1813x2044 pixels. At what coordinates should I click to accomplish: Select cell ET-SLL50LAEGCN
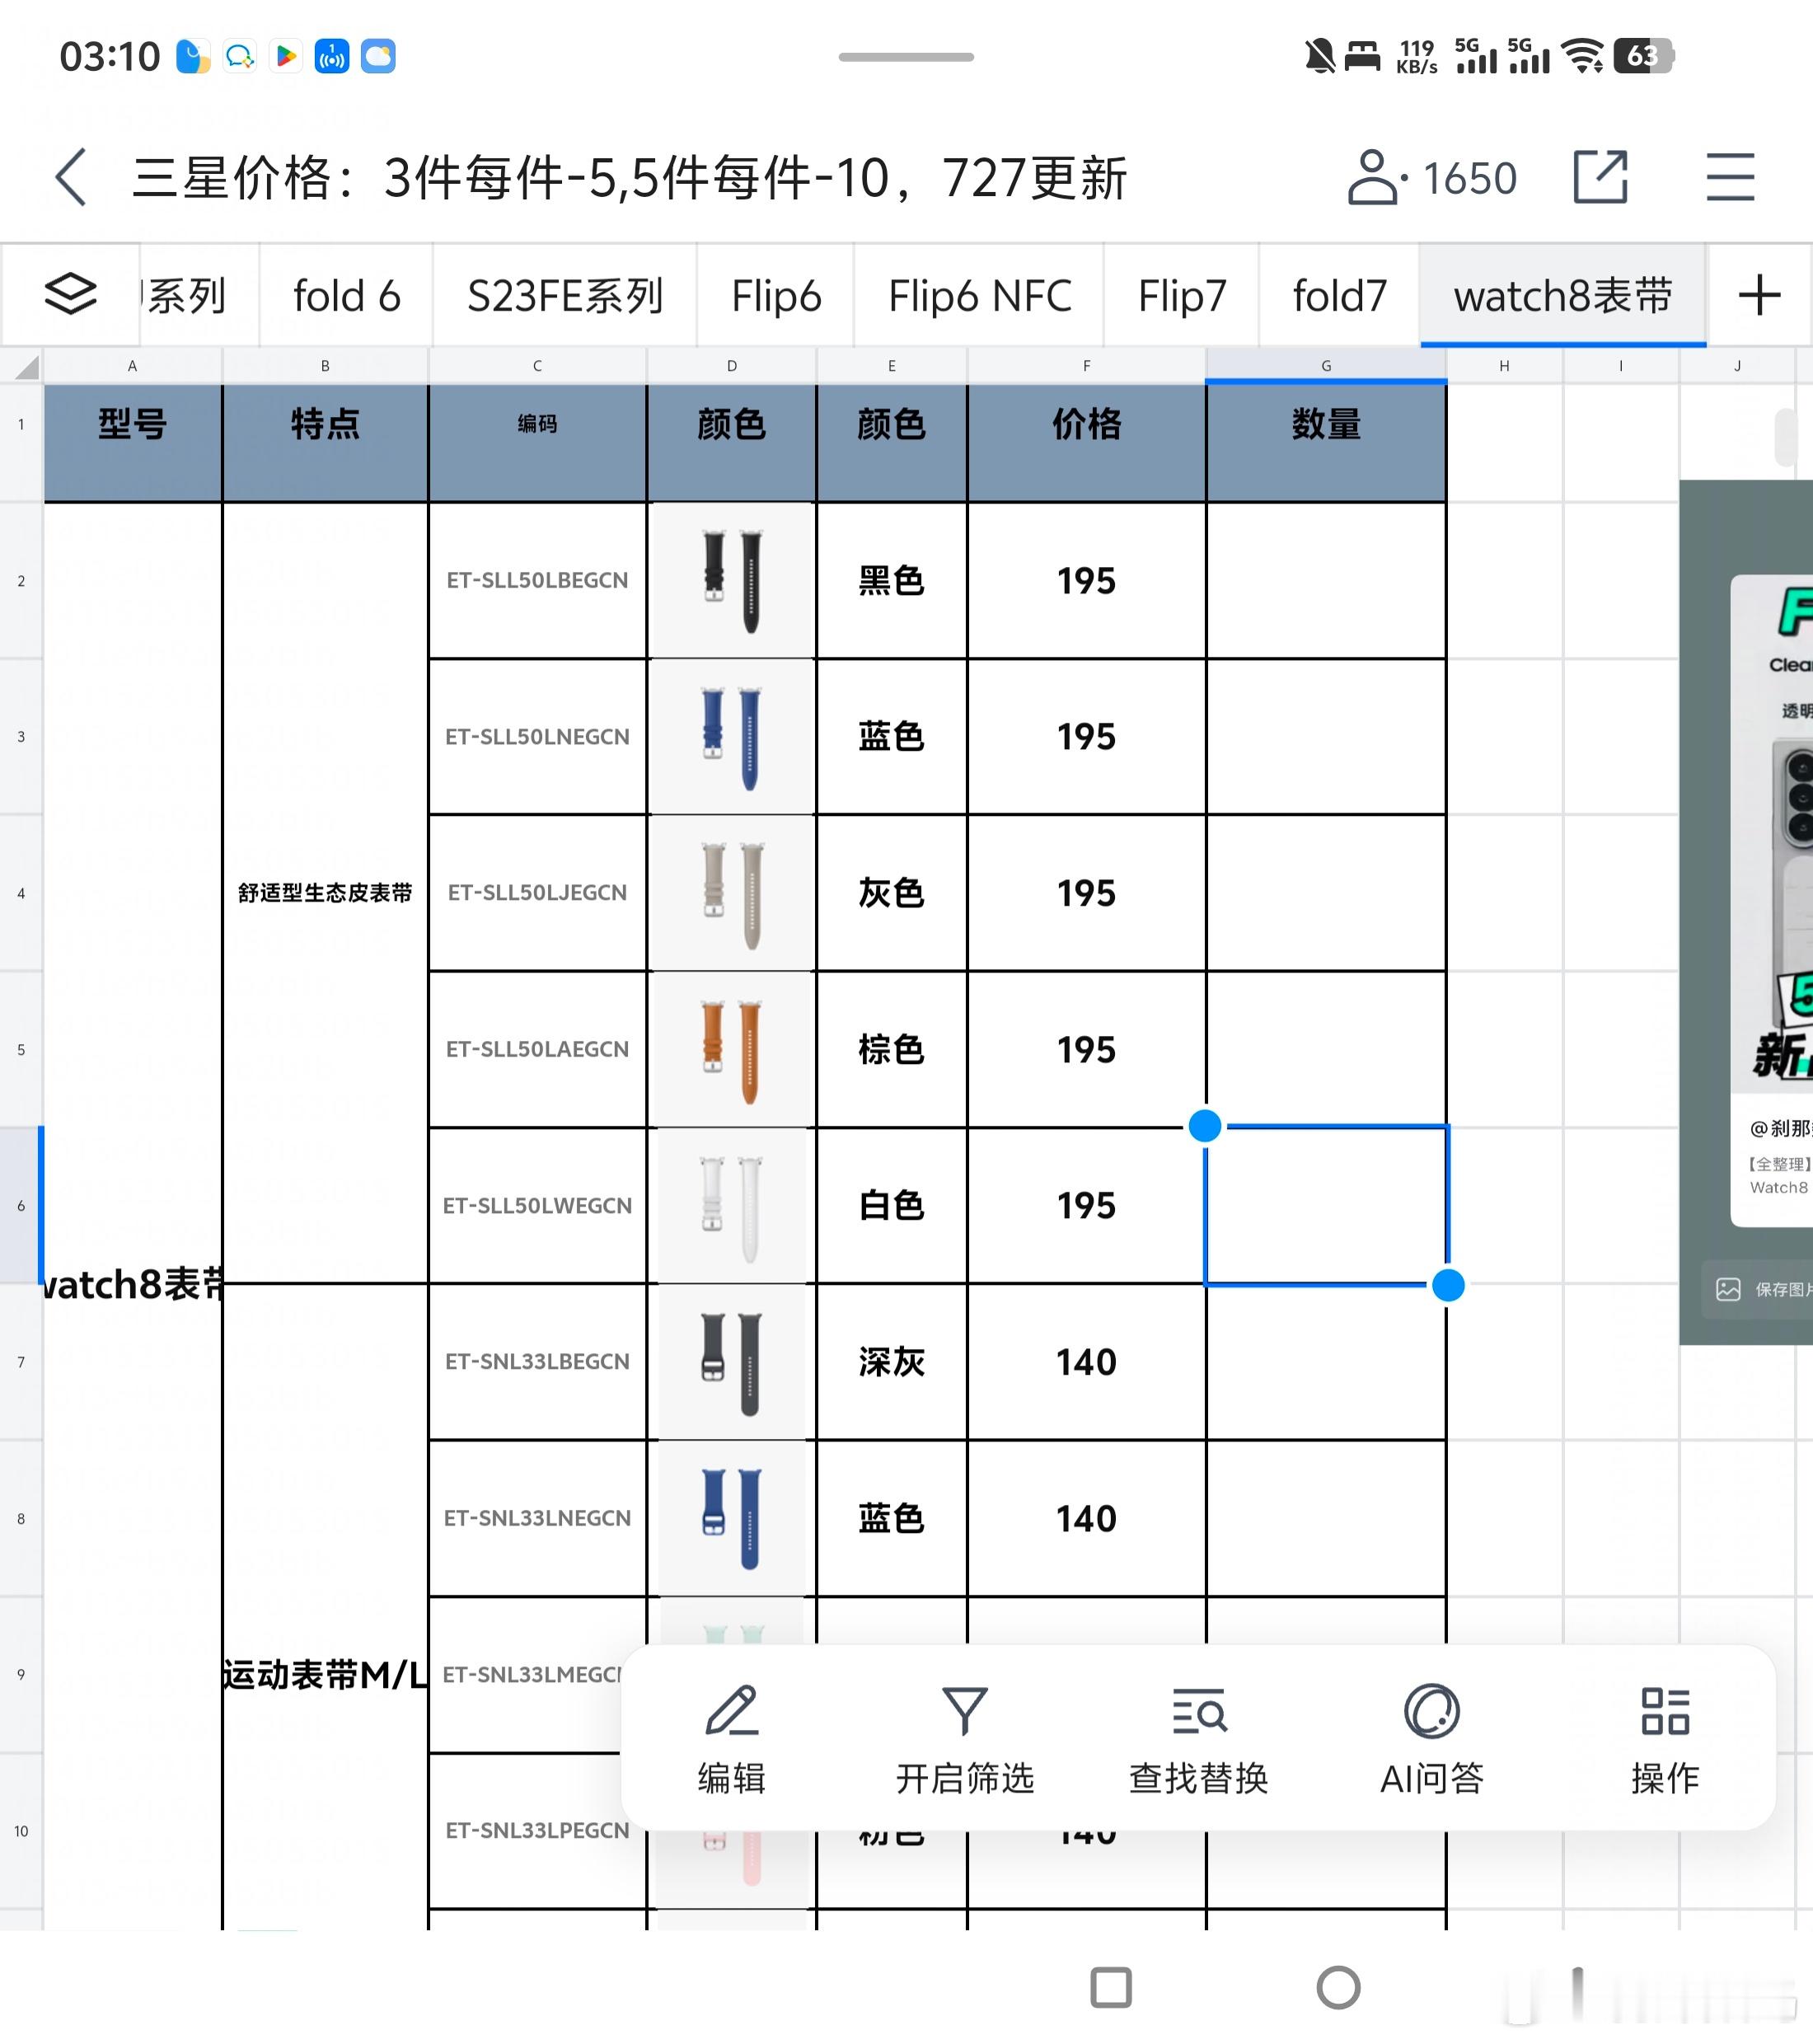(537, 1049)
